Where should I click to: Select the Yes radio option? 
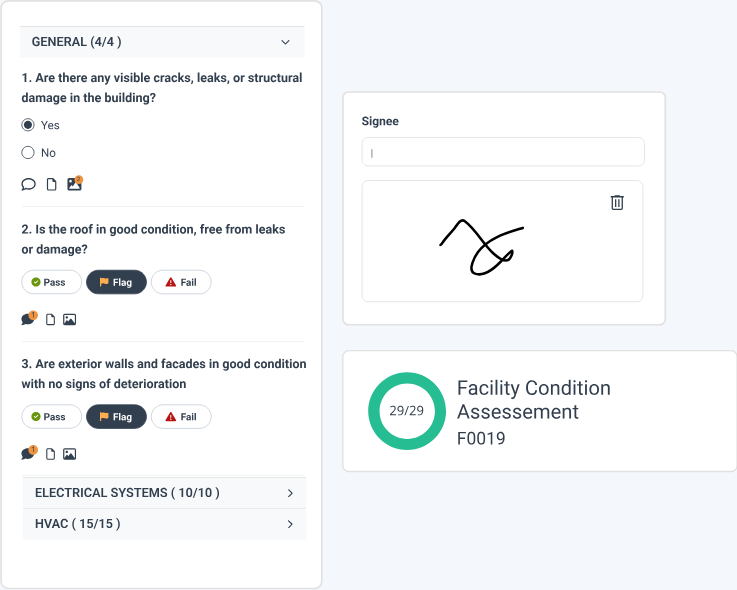tap(28, 125)
